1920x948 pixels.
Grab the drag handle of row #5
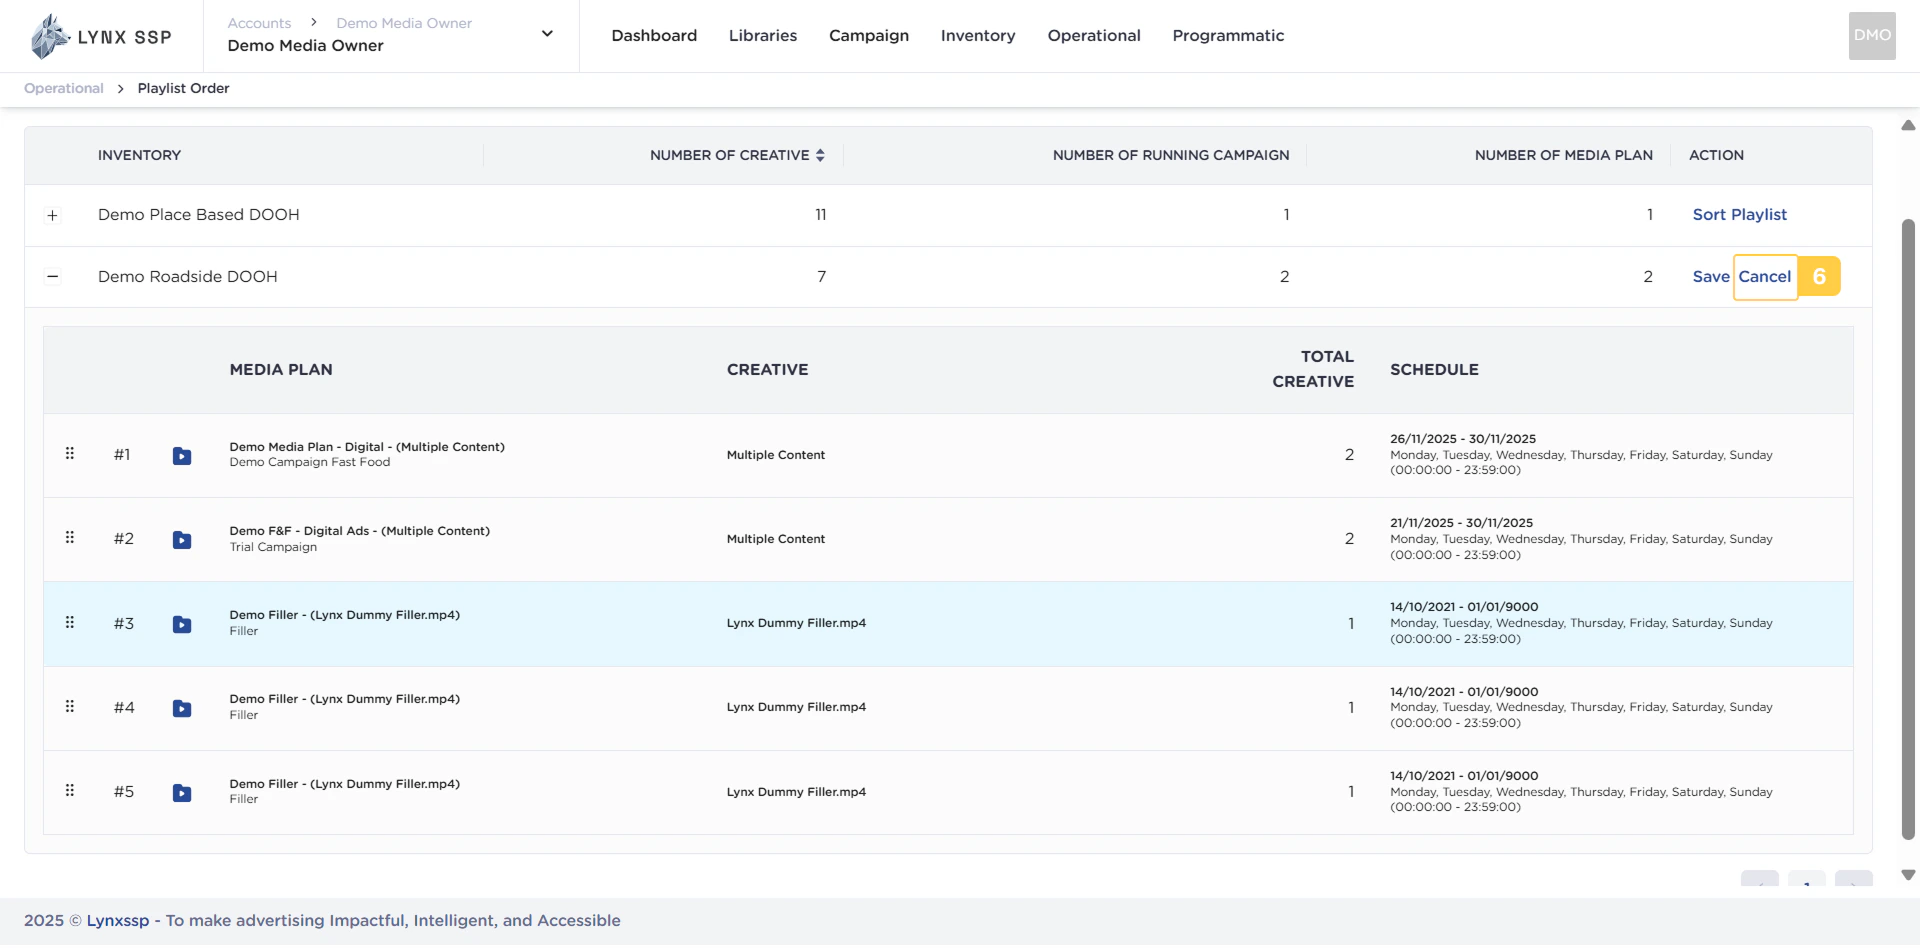point(70,791)
